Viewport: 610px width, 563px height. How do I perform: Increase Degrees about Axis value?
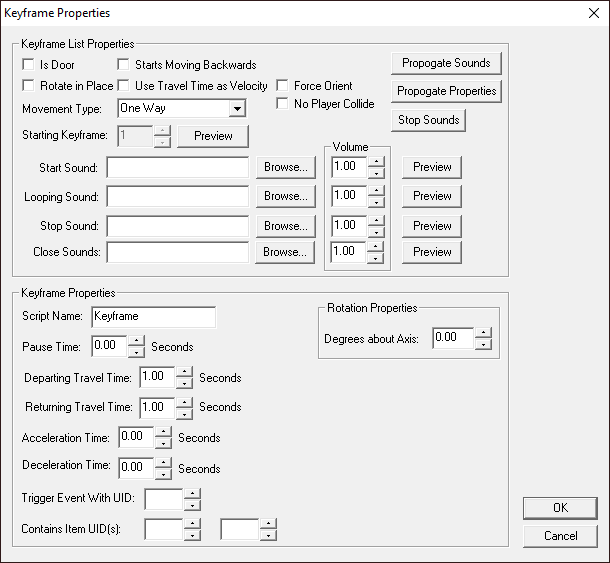pos(483,332)
